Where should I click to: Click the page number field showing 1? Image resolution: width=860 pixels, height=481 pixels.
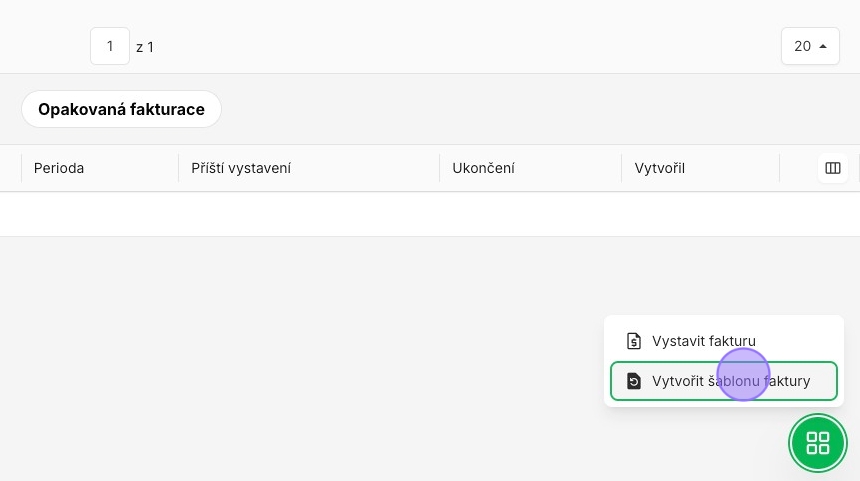pyautogui.click(x=110, y=46)
